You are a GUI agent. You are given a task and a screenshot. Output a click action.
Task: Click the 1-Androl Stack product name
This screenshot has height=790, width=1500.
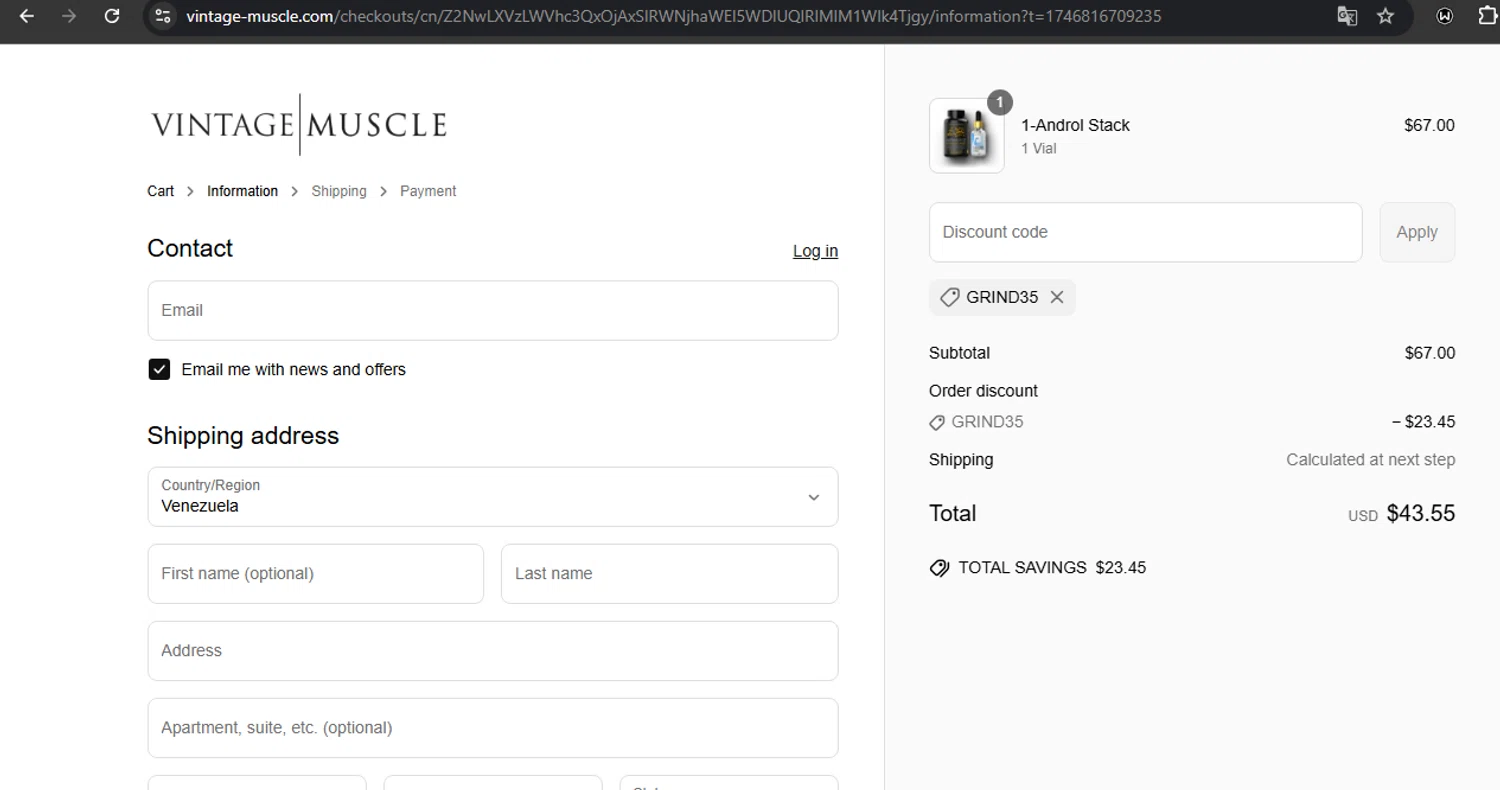(1075, 125)
